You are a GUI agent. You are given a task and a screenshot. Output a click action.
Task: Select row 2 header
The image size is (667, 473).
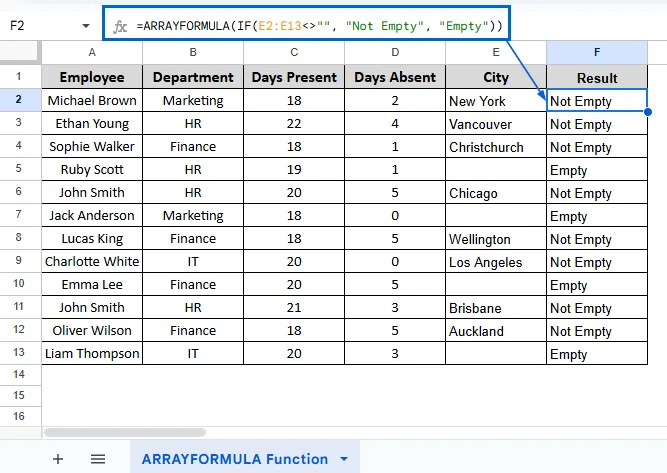click(20, 100)
